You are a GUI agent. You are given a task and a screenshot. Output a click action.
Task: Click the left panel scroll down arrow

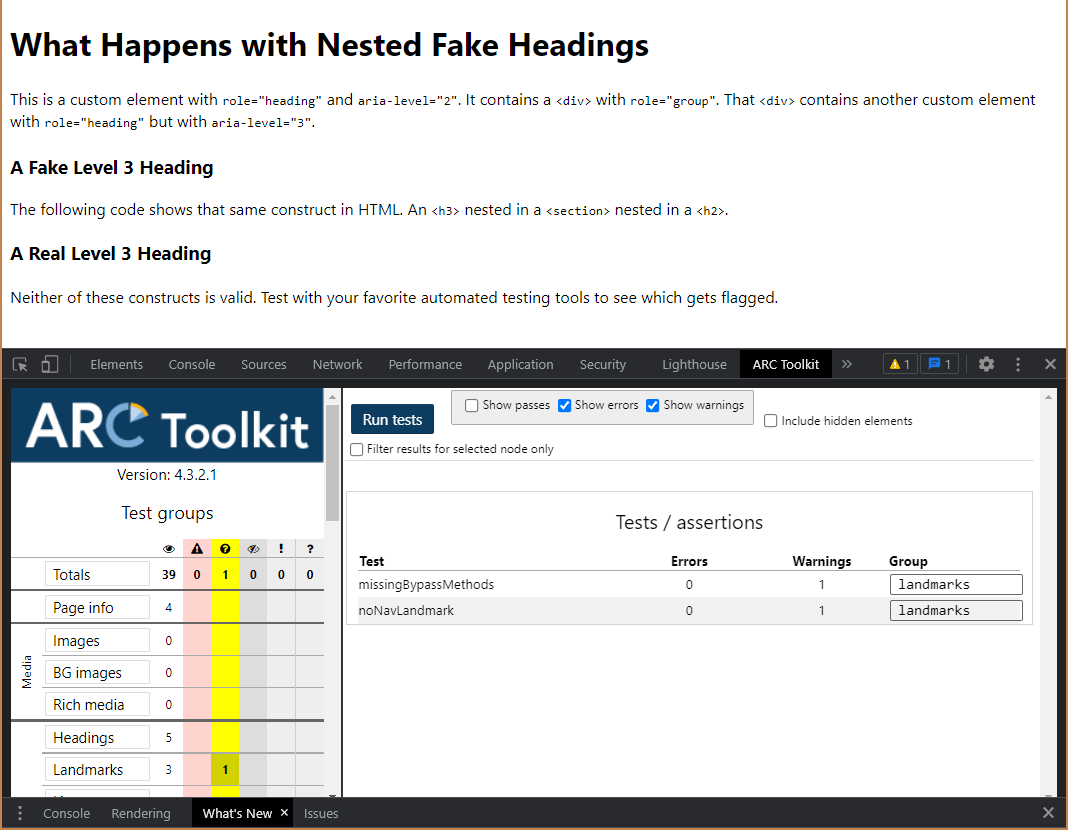332,794
